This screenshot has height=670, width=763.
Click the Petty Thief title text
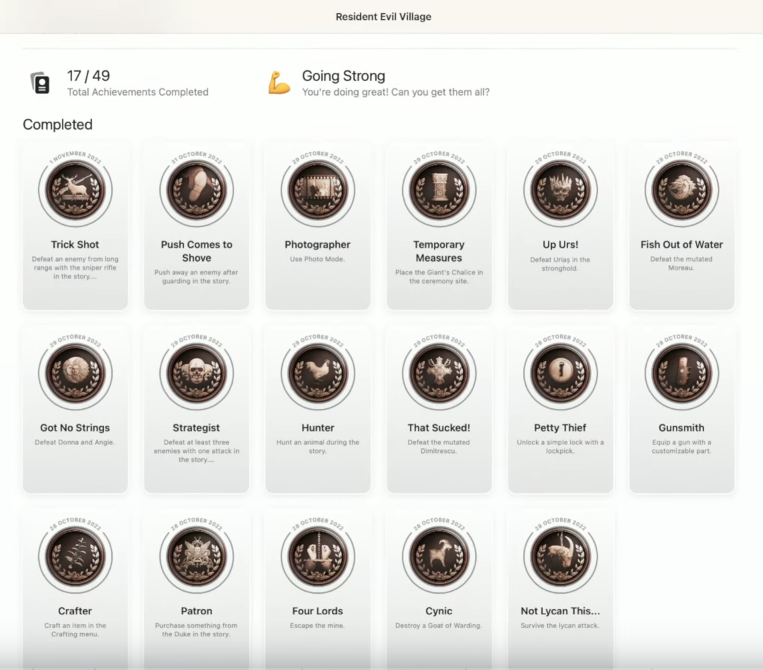tap(560, 428)
